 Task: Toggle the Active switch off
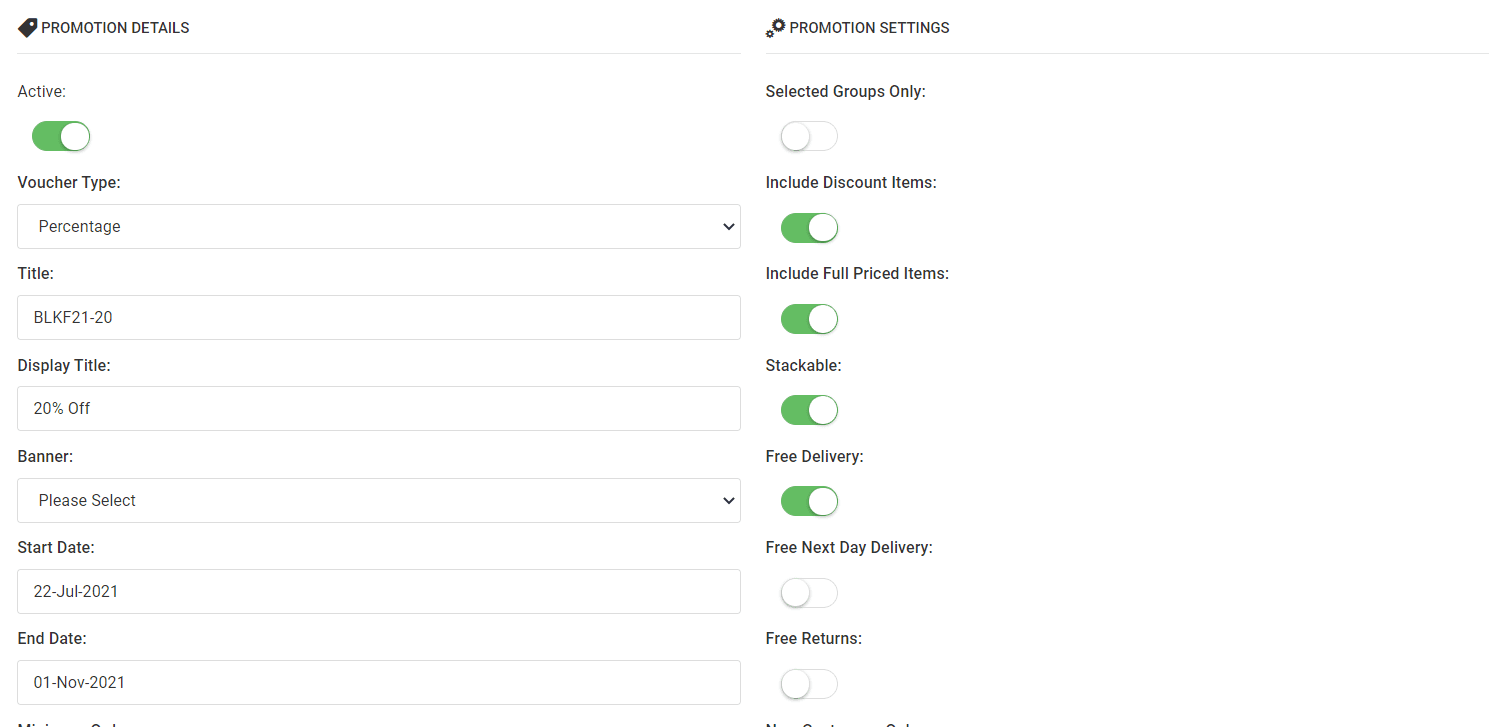61,136
